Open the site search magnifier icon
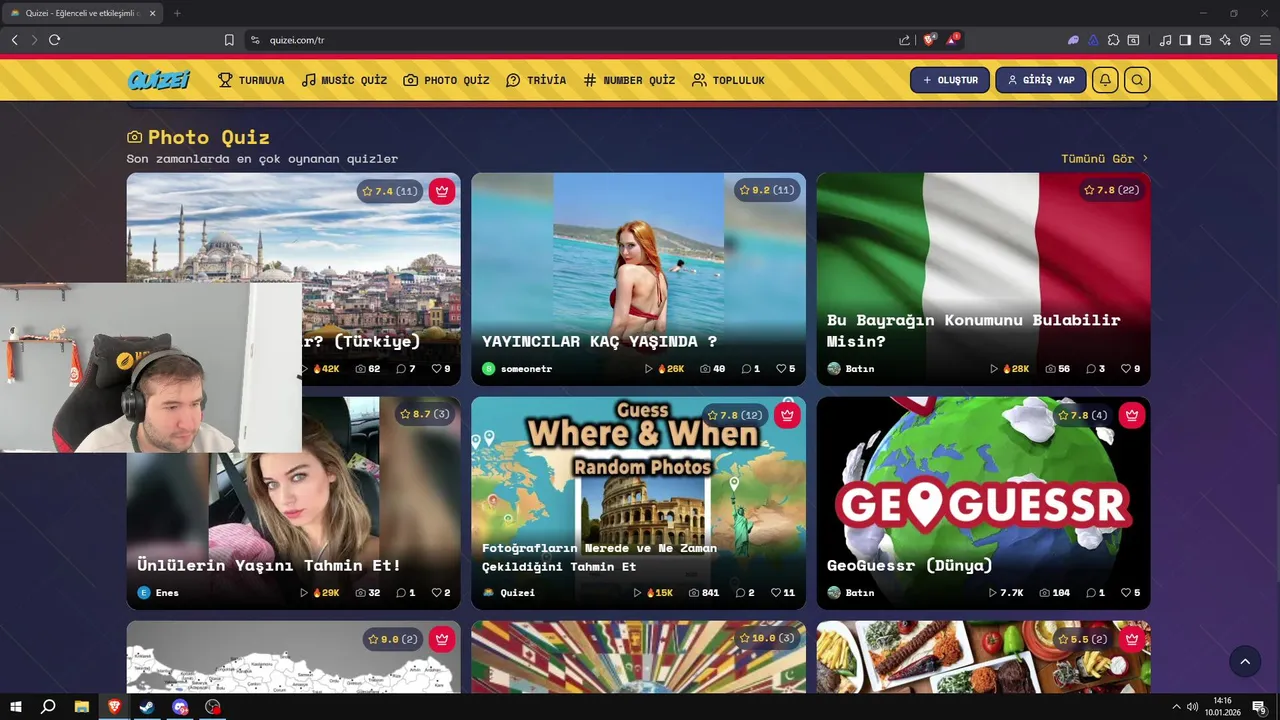The width and height of the screenshot is (1280, 720). [x=1137, y=80]
